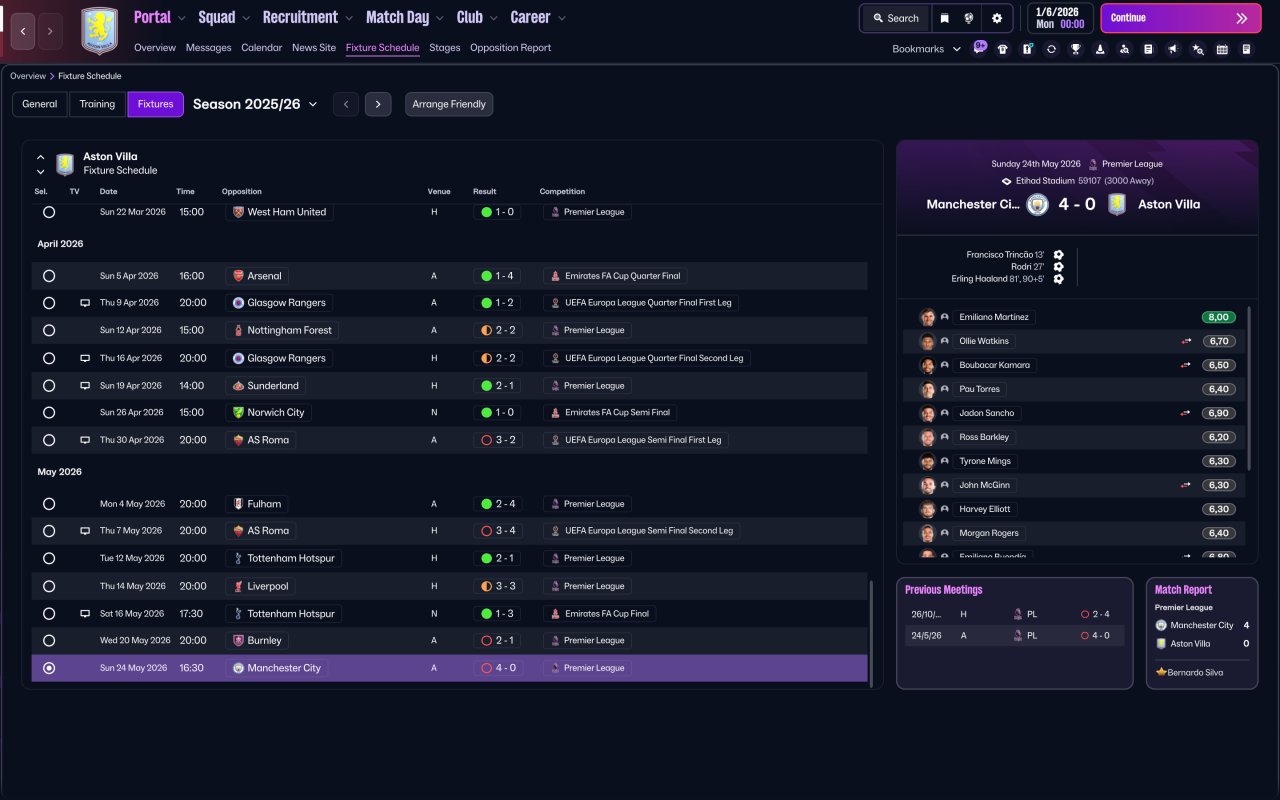The height and width of the screenshot is (800, 1280).
Task: Click the player ratings list scrollbar
Action: (x=1250, y=388)
